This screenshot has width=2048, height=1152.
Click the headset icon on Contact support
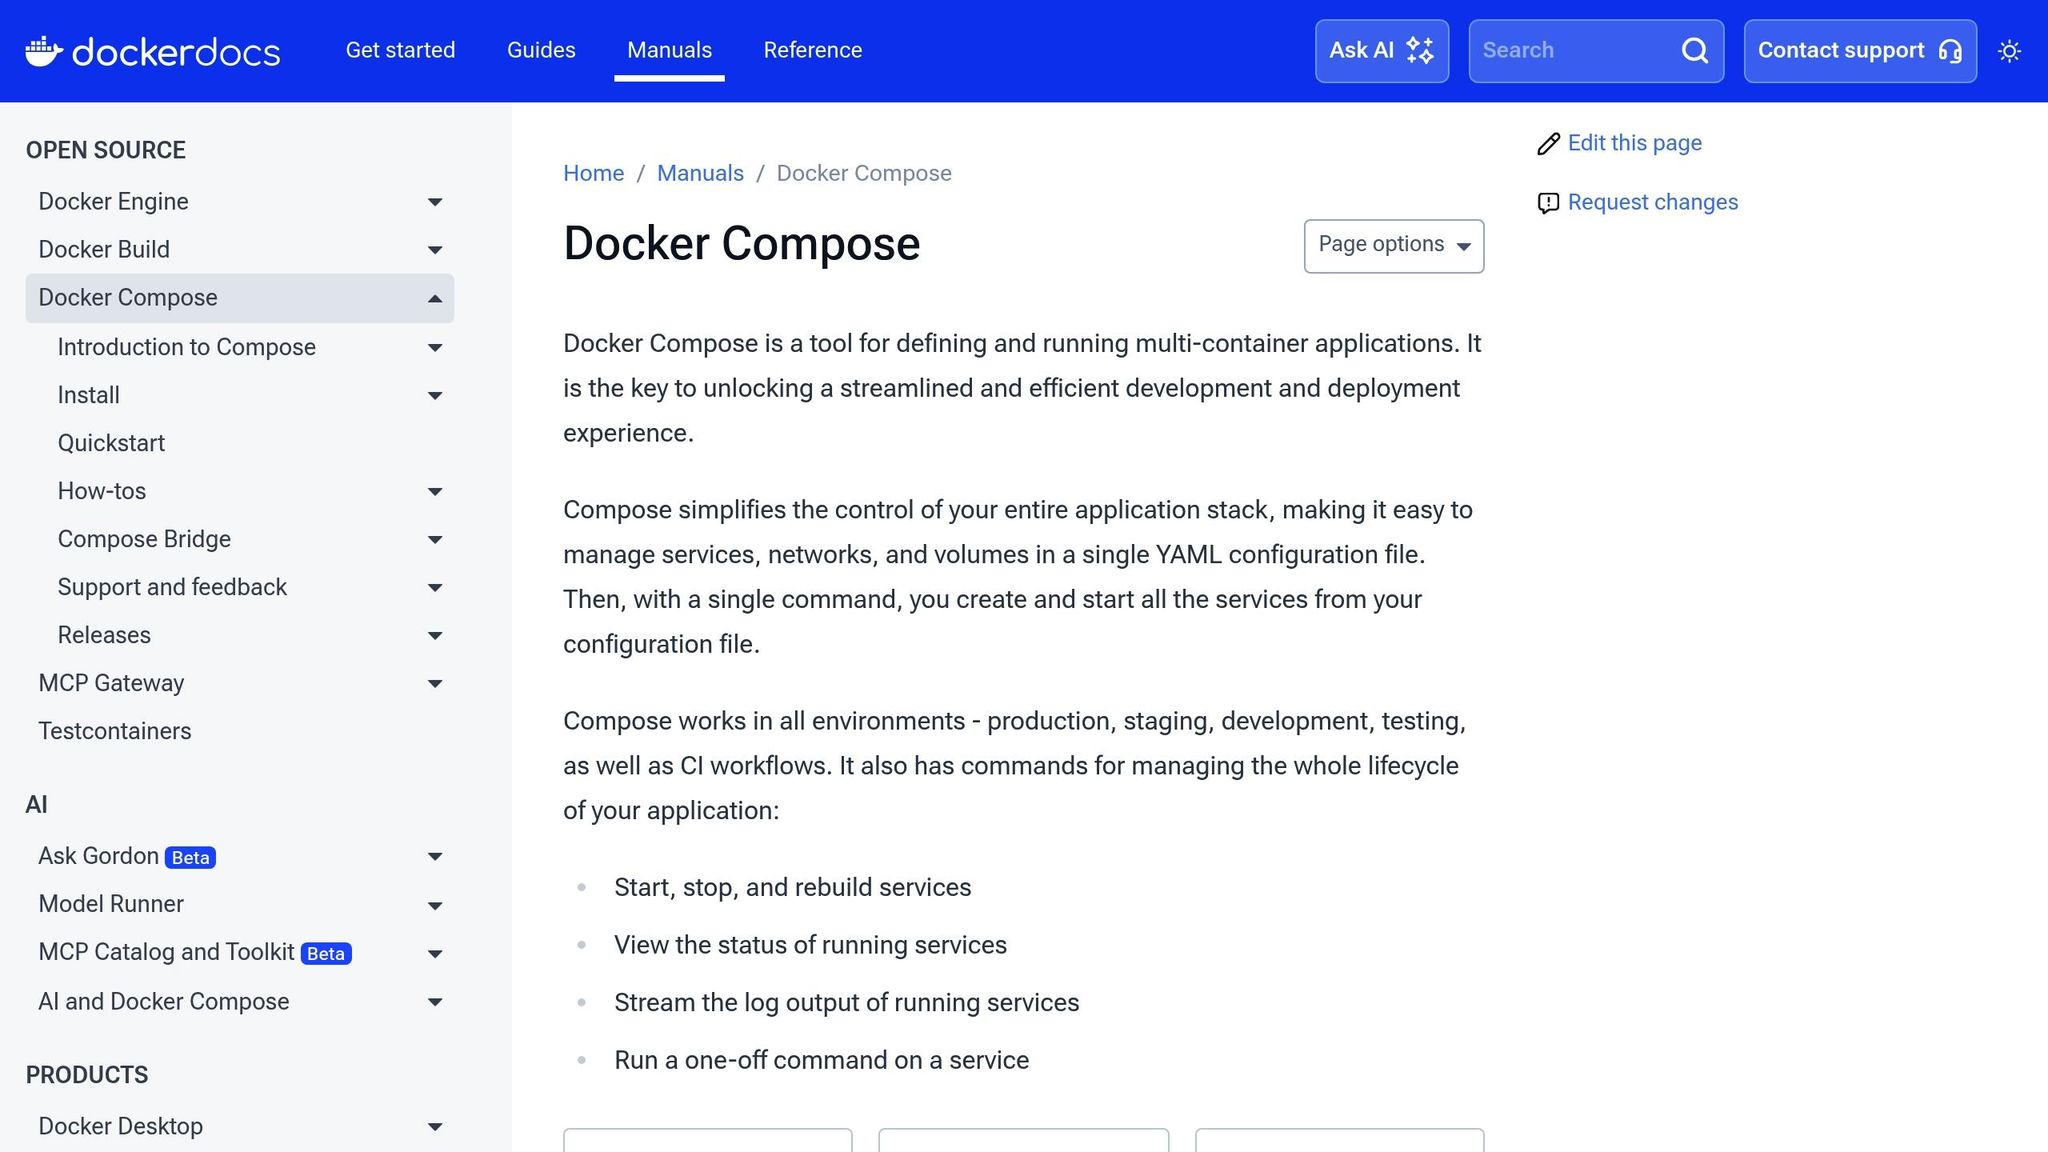coord(1952,51)
